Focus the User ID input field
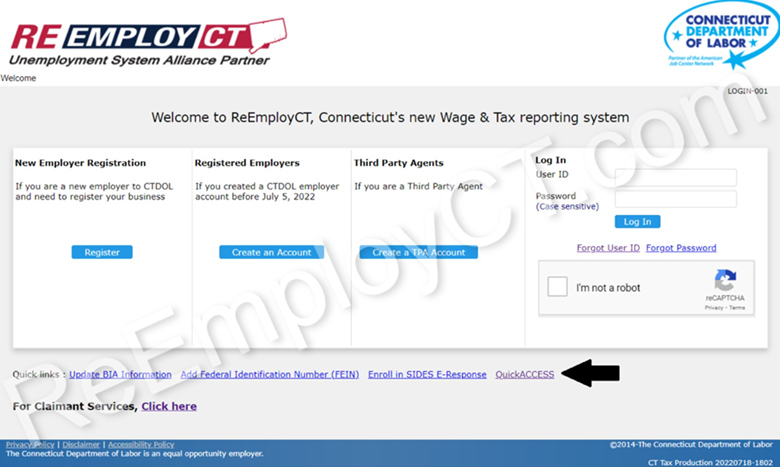This screenshot has width=780, height=467. (675, 177)
